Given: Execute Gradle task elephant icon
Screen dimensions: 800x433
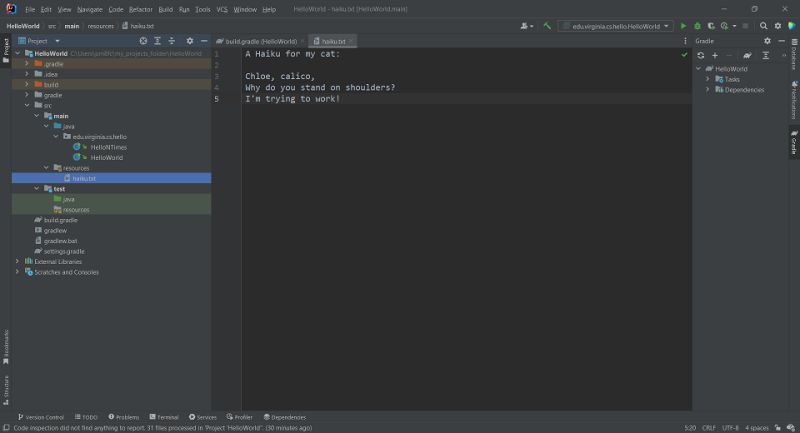Looking at the screenshot, I should coord(747,55).
